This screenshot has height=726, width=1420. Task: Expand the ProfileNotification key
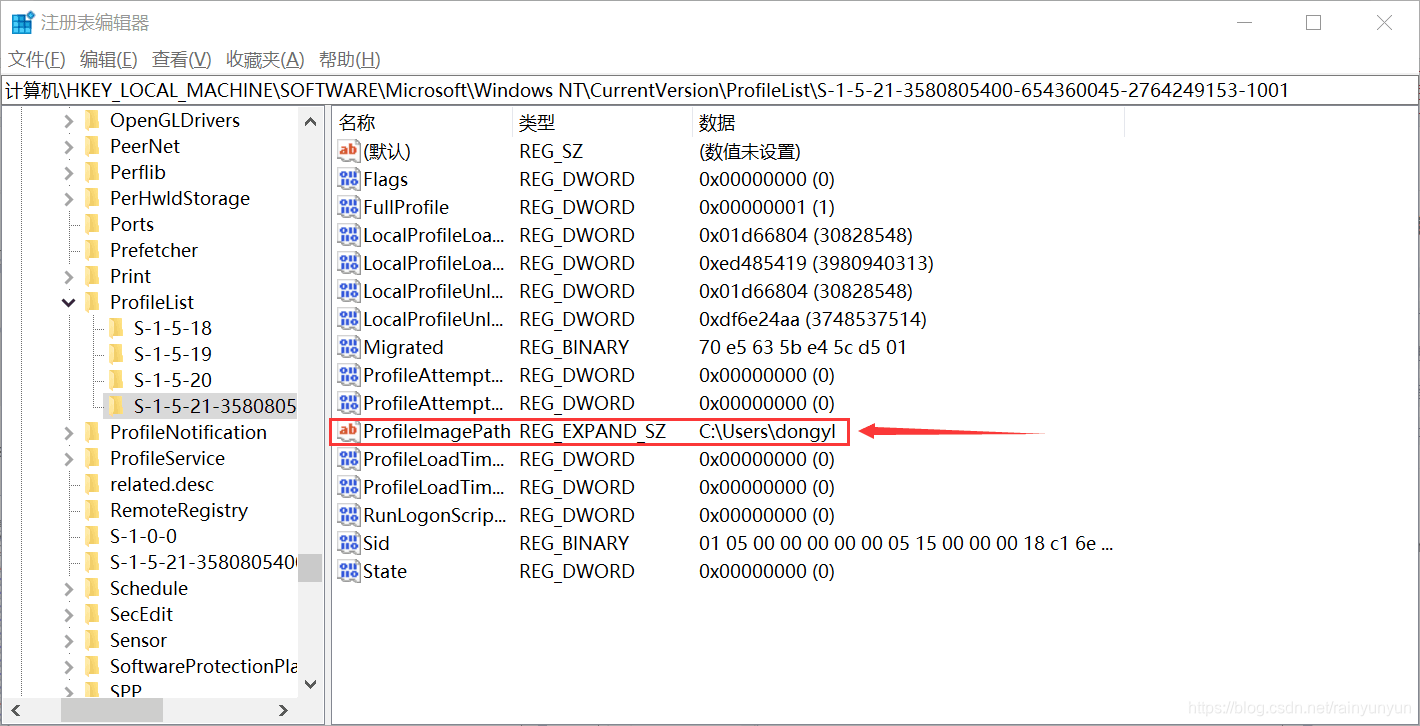[x=69, y=432]
